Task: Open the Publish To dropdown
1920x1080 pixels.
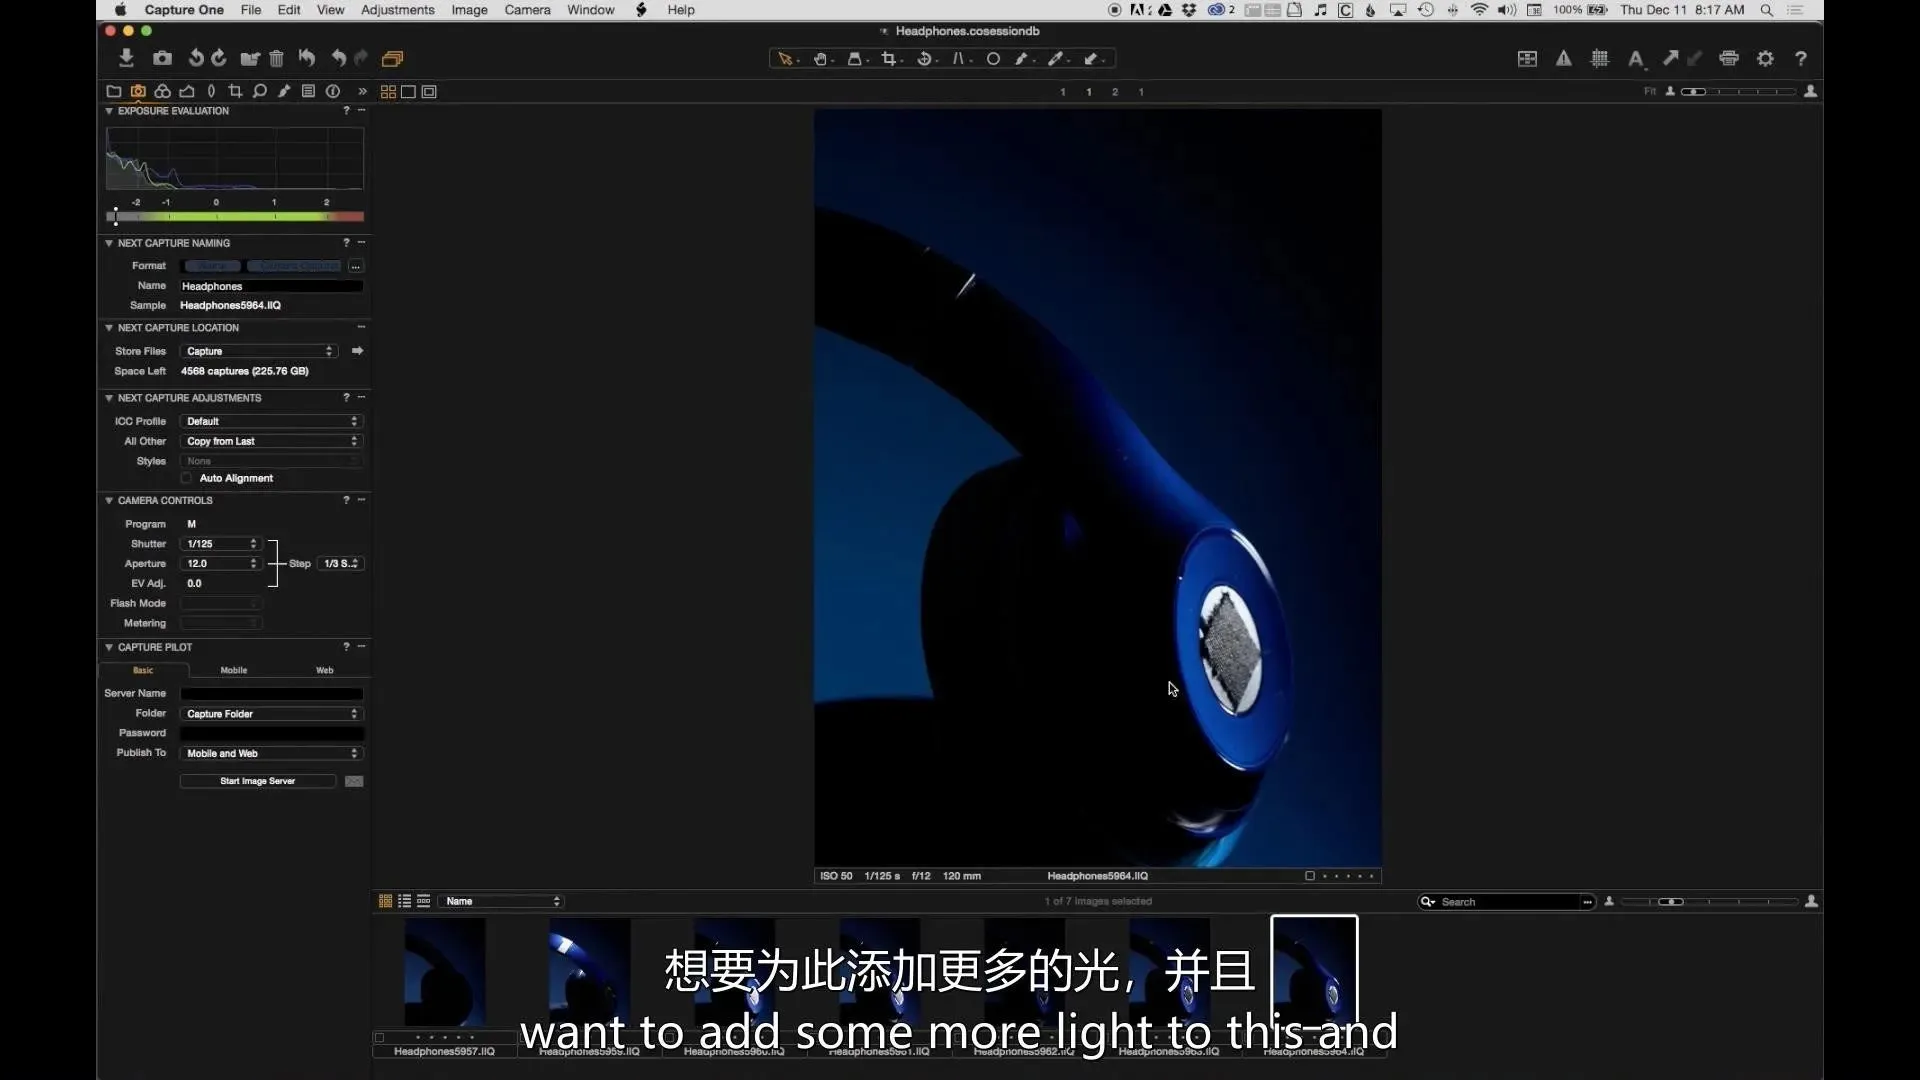Action: 270,754
